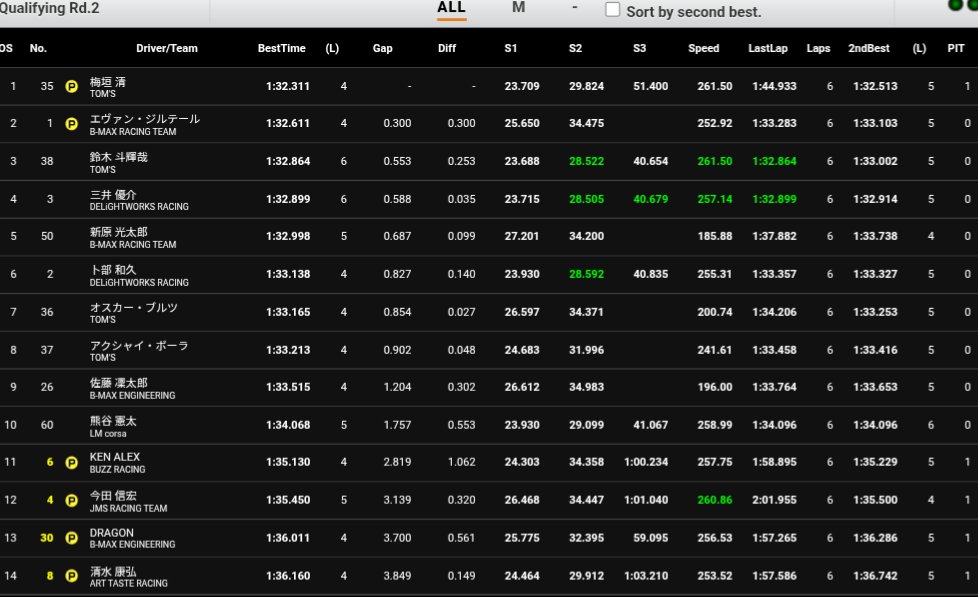Screen dimensions: 978x597
Task: Click best time 1:33.165
Action: point(288,312)
